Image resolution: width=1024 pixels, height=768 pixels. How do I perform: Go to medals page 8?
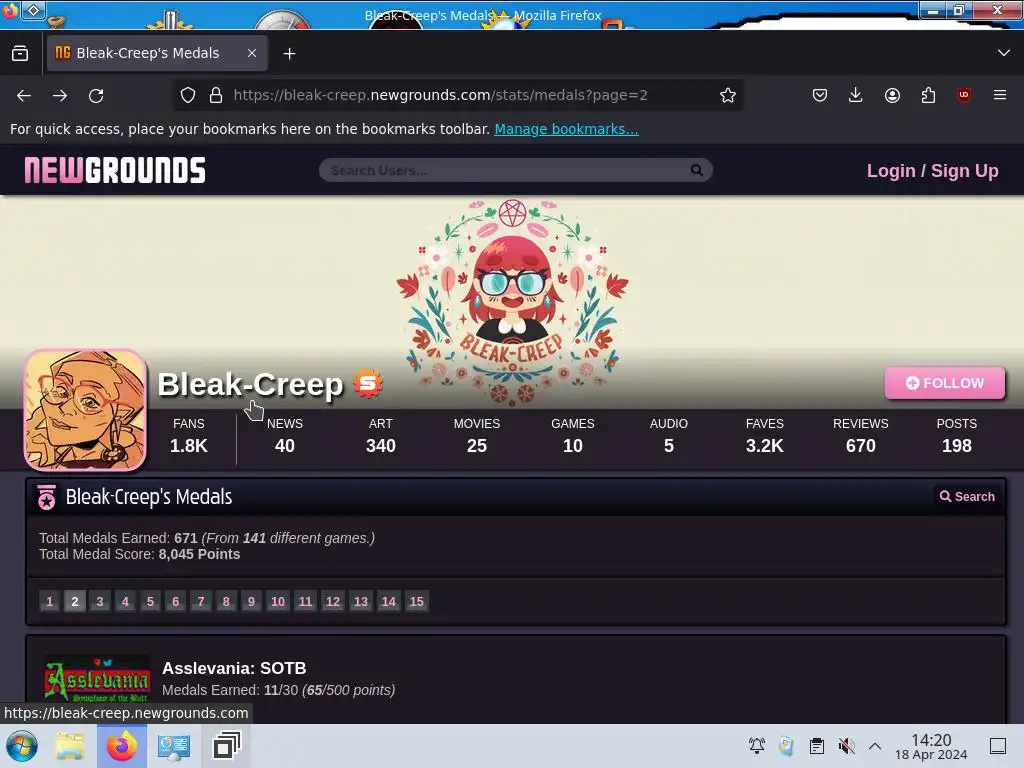(x=226, y=601)
